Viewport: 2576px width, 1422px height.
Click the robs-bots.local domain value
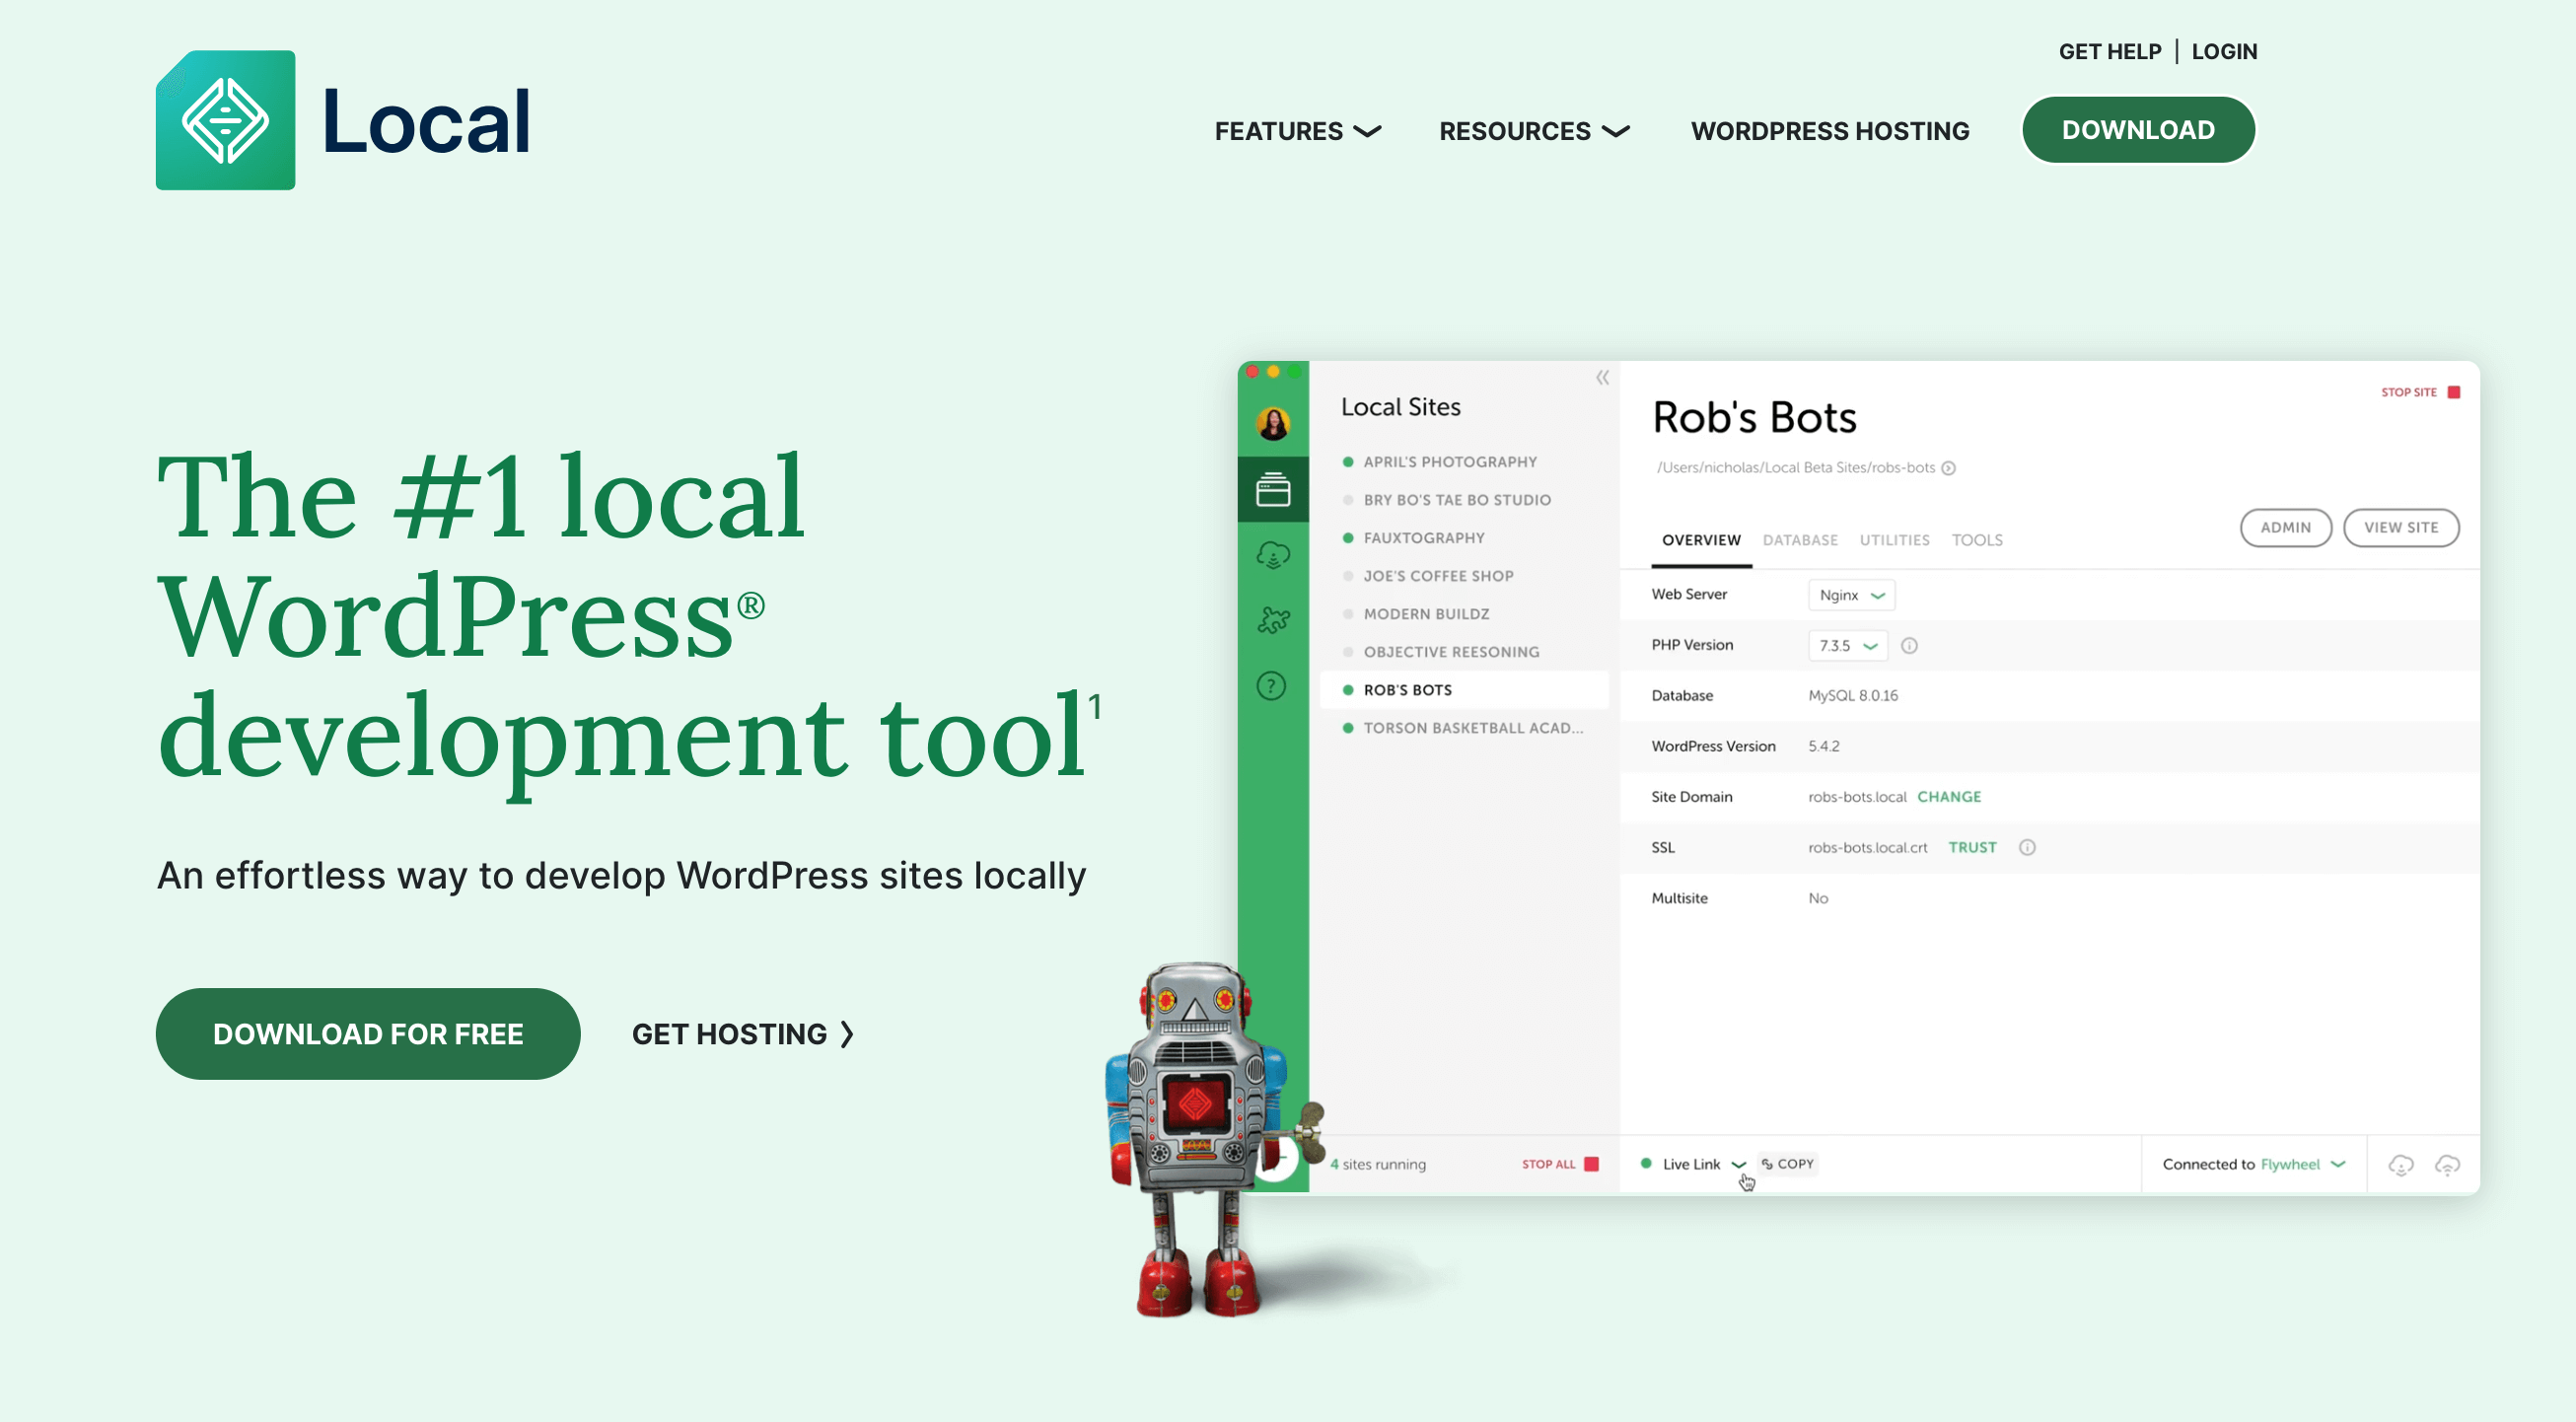point(1857,797)
